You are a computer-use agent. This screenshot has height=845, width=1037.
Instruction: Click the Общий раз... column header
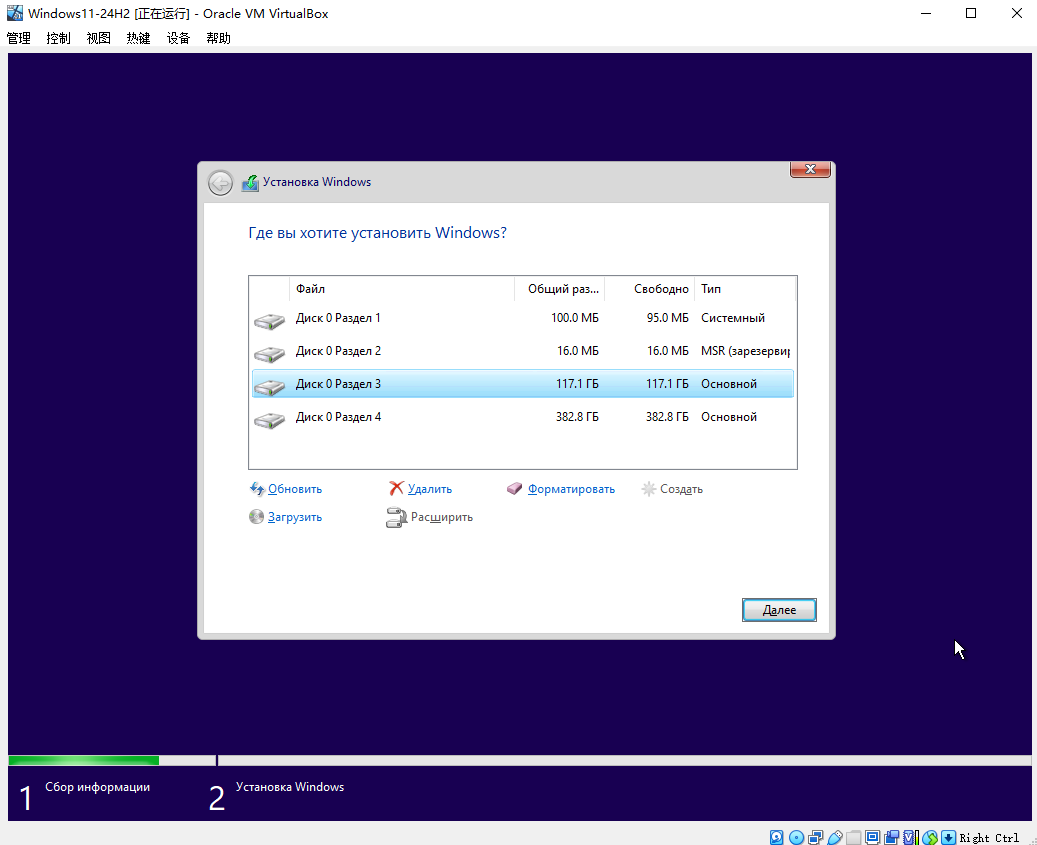click(x=560, y=289)
